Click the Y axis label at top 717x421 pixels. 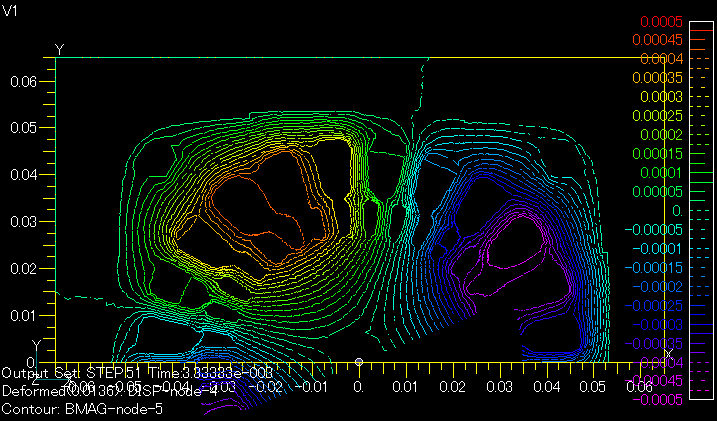click(59, 49)
